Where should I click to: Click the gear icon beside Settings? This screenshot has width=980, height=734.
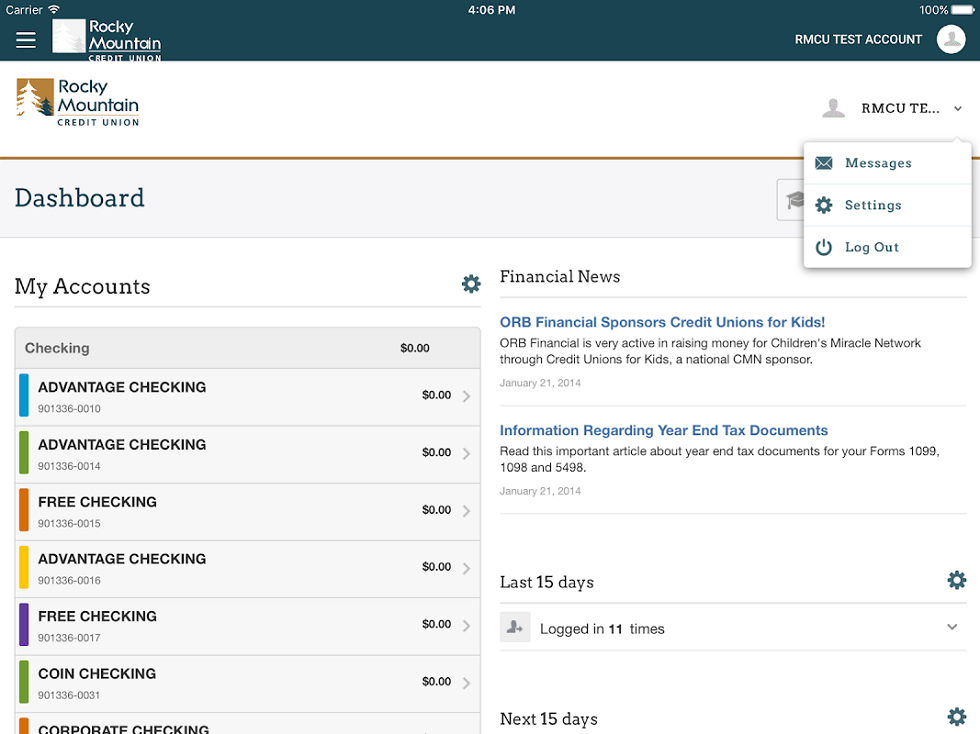click(x=824, y=205)
